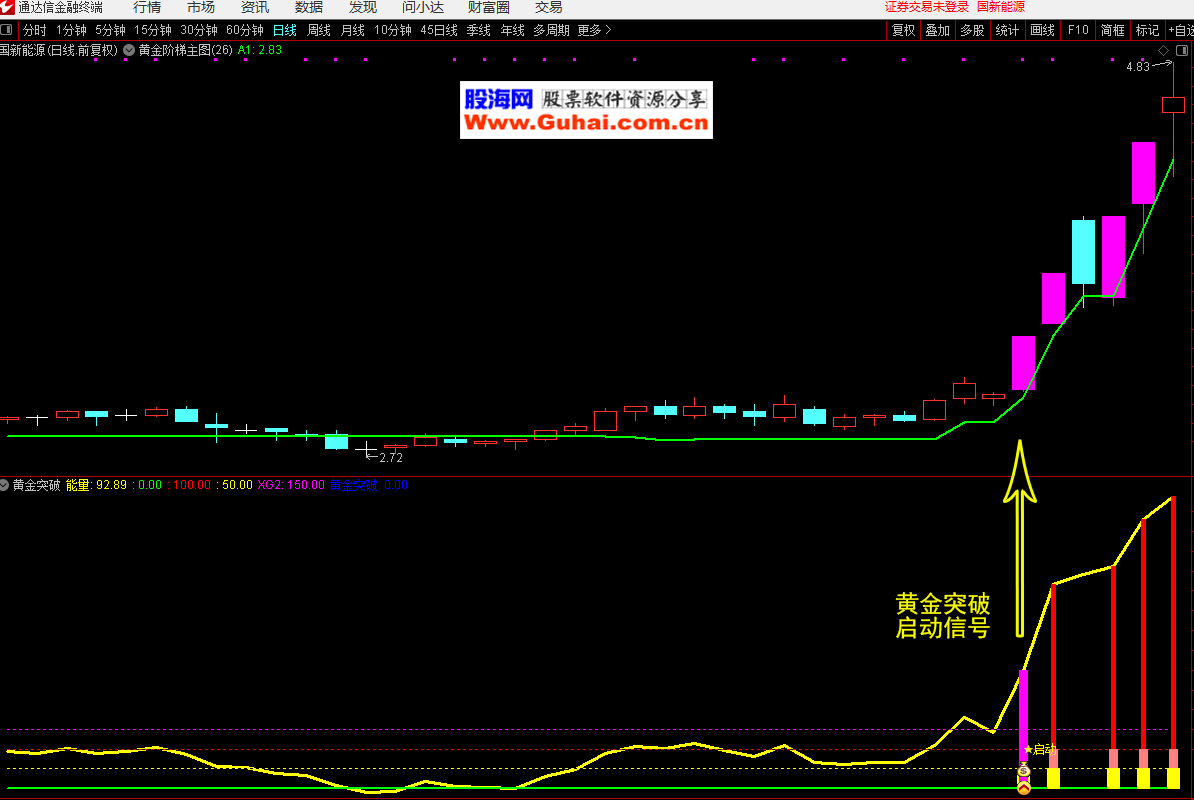The width and height of the screenshot is (1194, 800).
Task: Open the 画线 drawing tools
Action: coord(1042,30)
